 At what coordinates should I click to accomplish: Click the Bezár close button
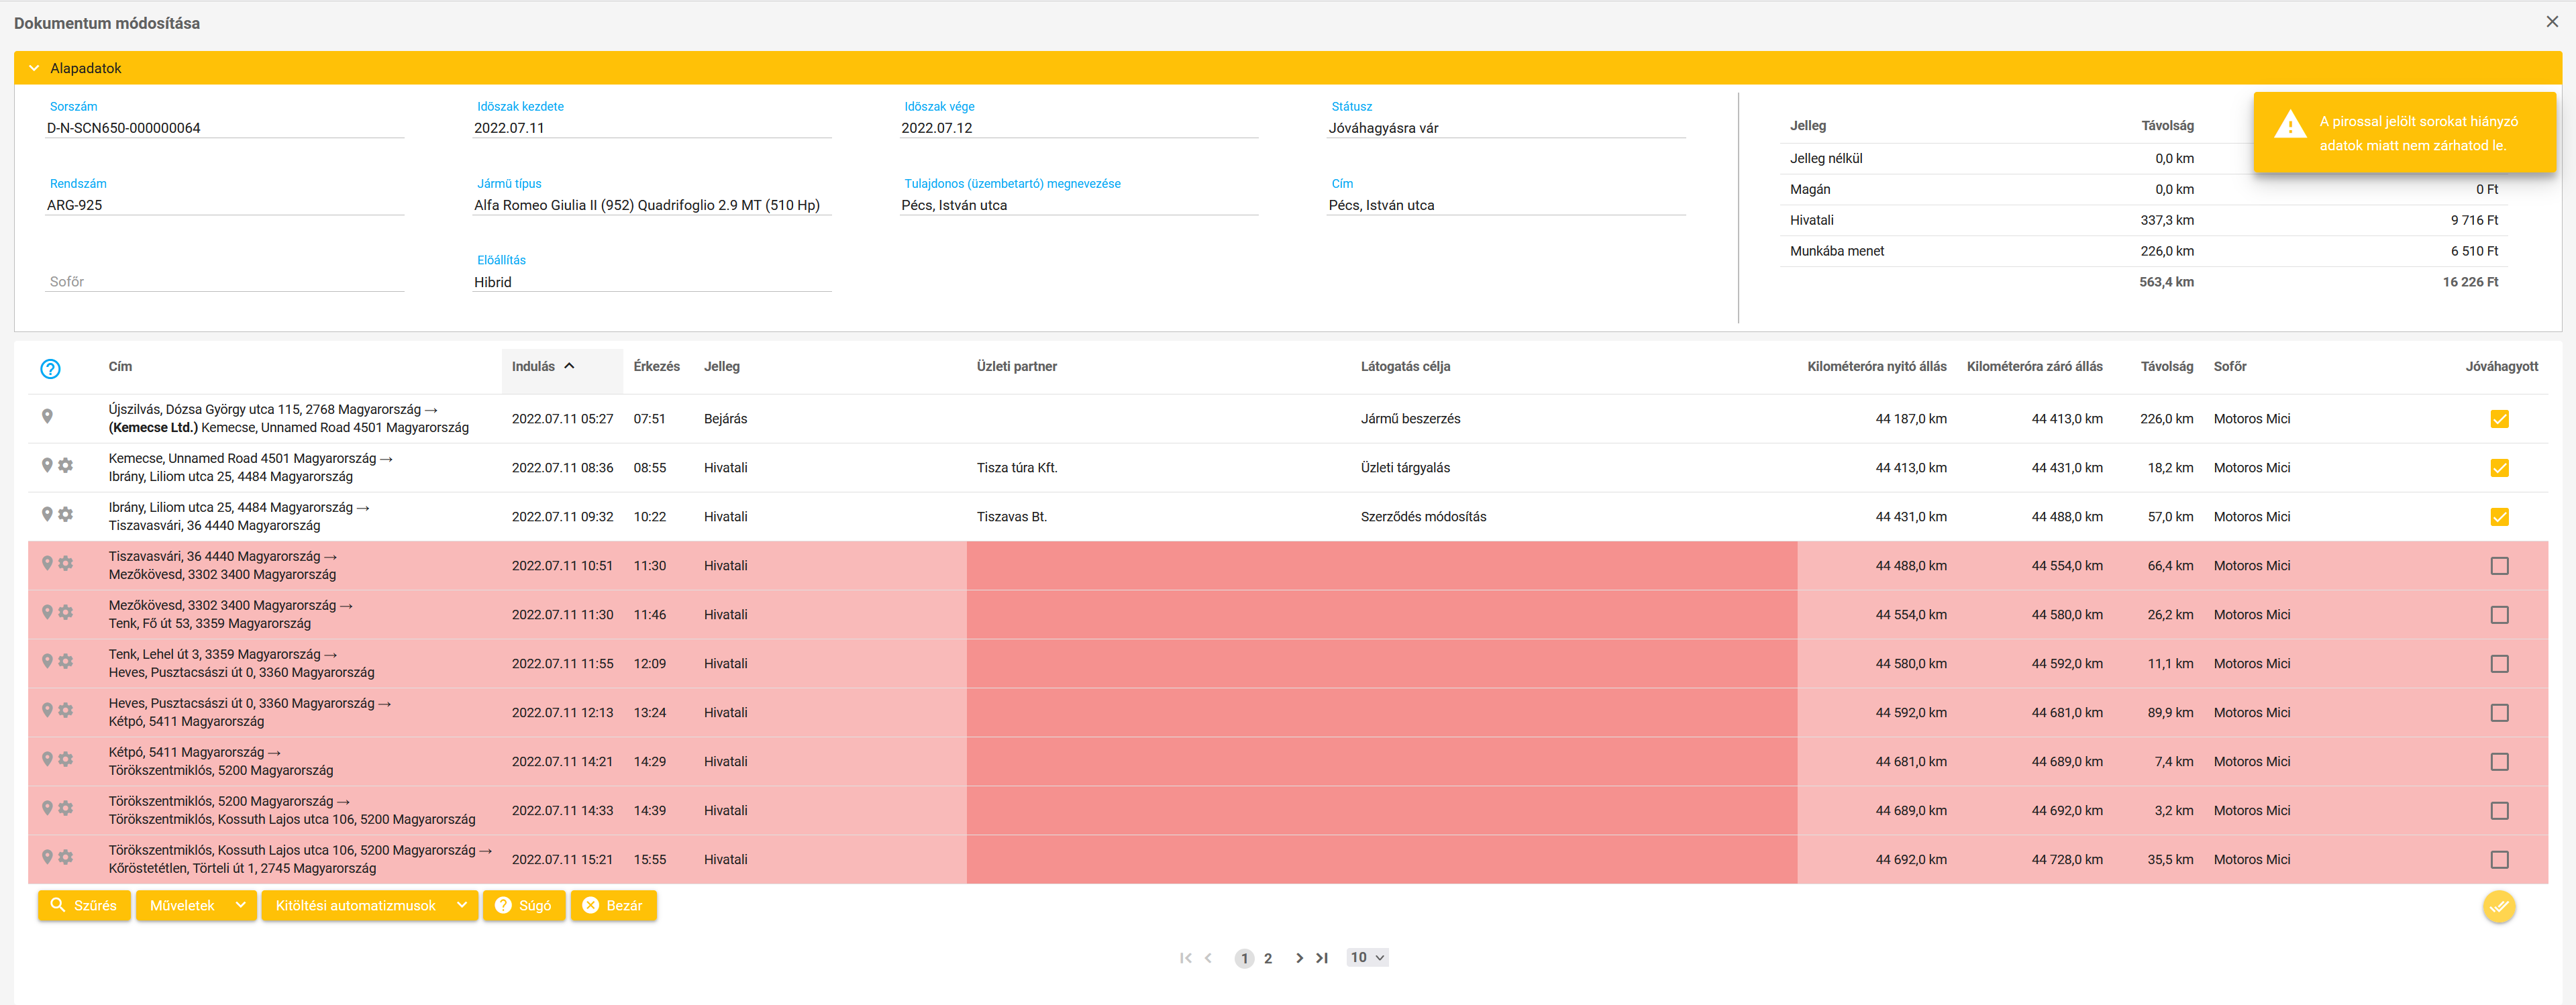click(614, 906)
